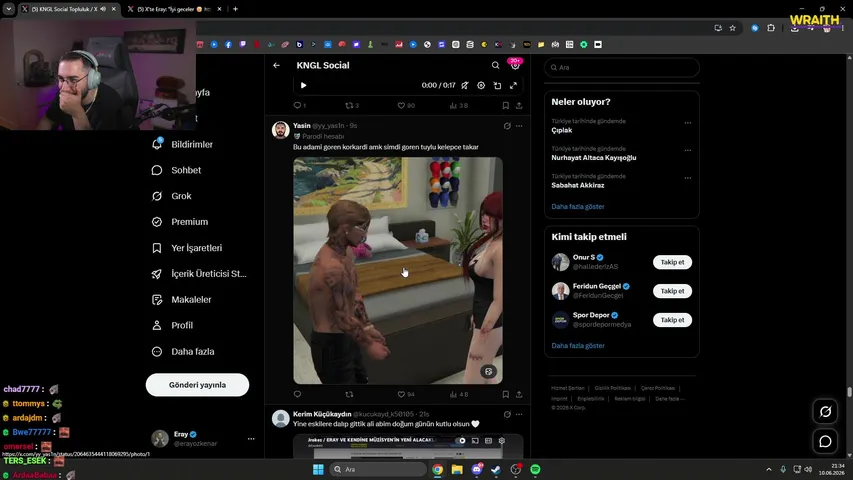Open the browser extensions puzzle icon
The image size is (853, 480).
(x=771, y=28)
